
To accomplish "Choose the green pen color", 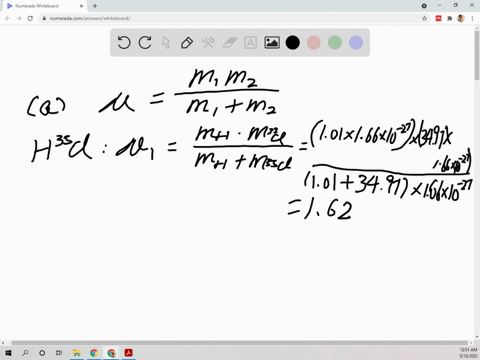I will (x=335, y=43).
